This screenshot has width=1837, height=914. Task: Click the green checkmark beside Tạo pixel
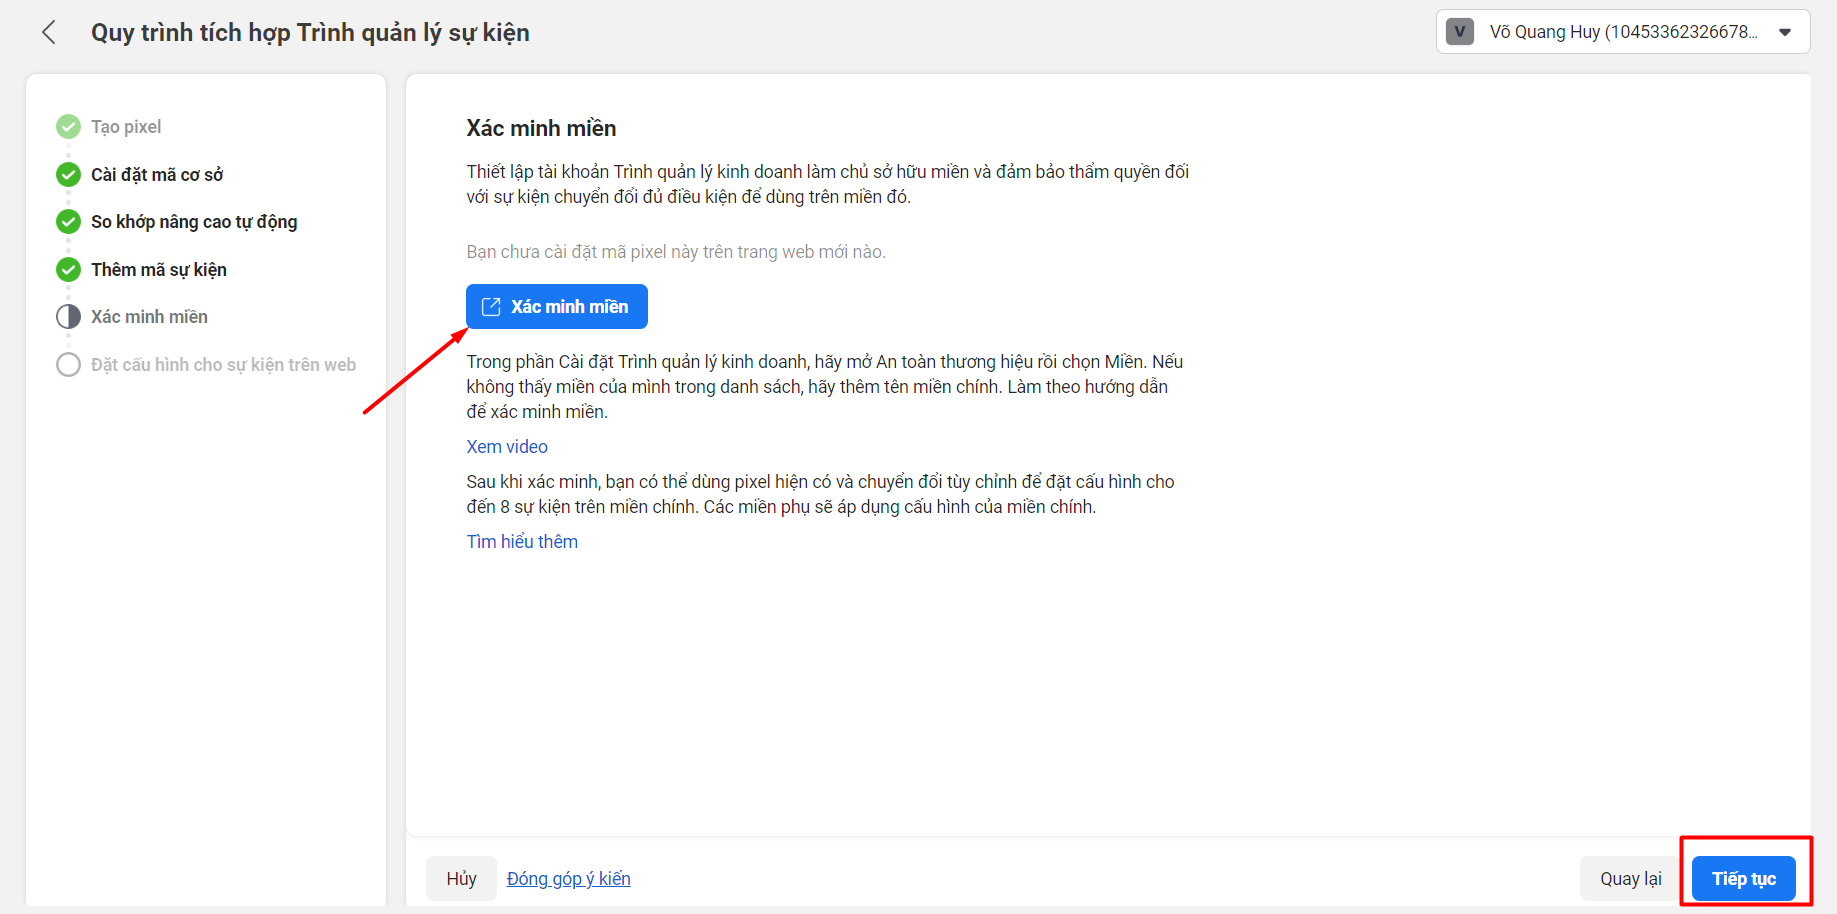click(x=68, y=127)
